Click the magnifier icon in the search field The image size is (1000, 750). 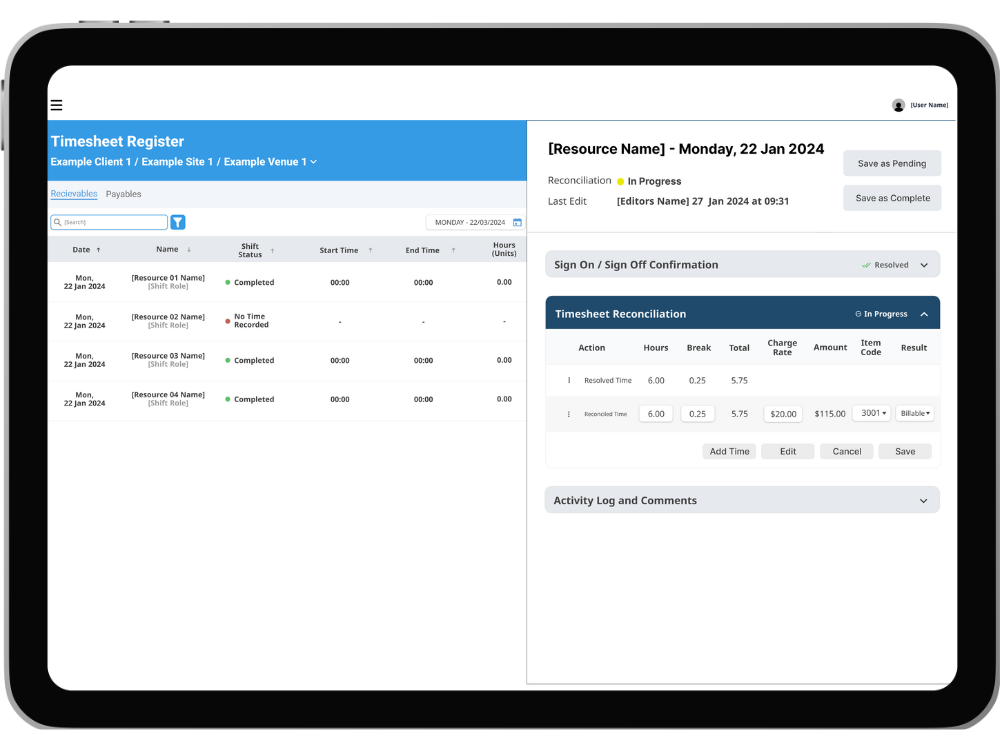[x=59, y=221]
